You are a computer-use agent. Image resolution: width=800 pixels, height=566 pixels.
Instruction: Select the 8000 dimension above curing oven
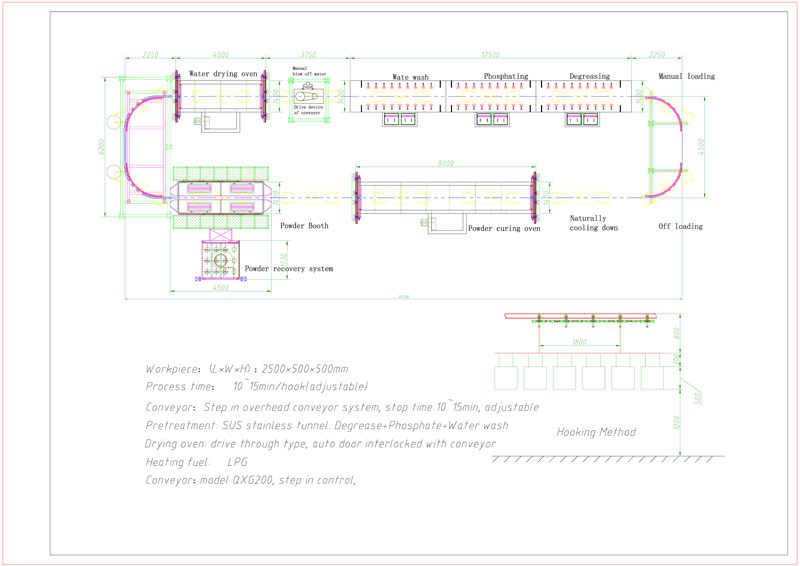pyautogui.click(x=446, y=164)
